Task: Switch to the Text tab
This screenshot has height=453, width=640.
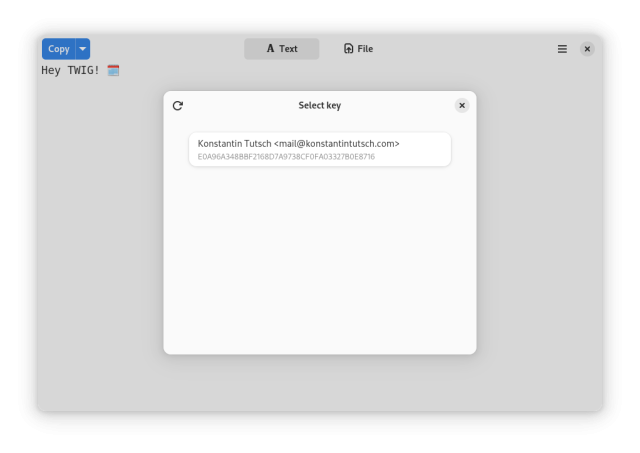Action: tap(282, 49)
